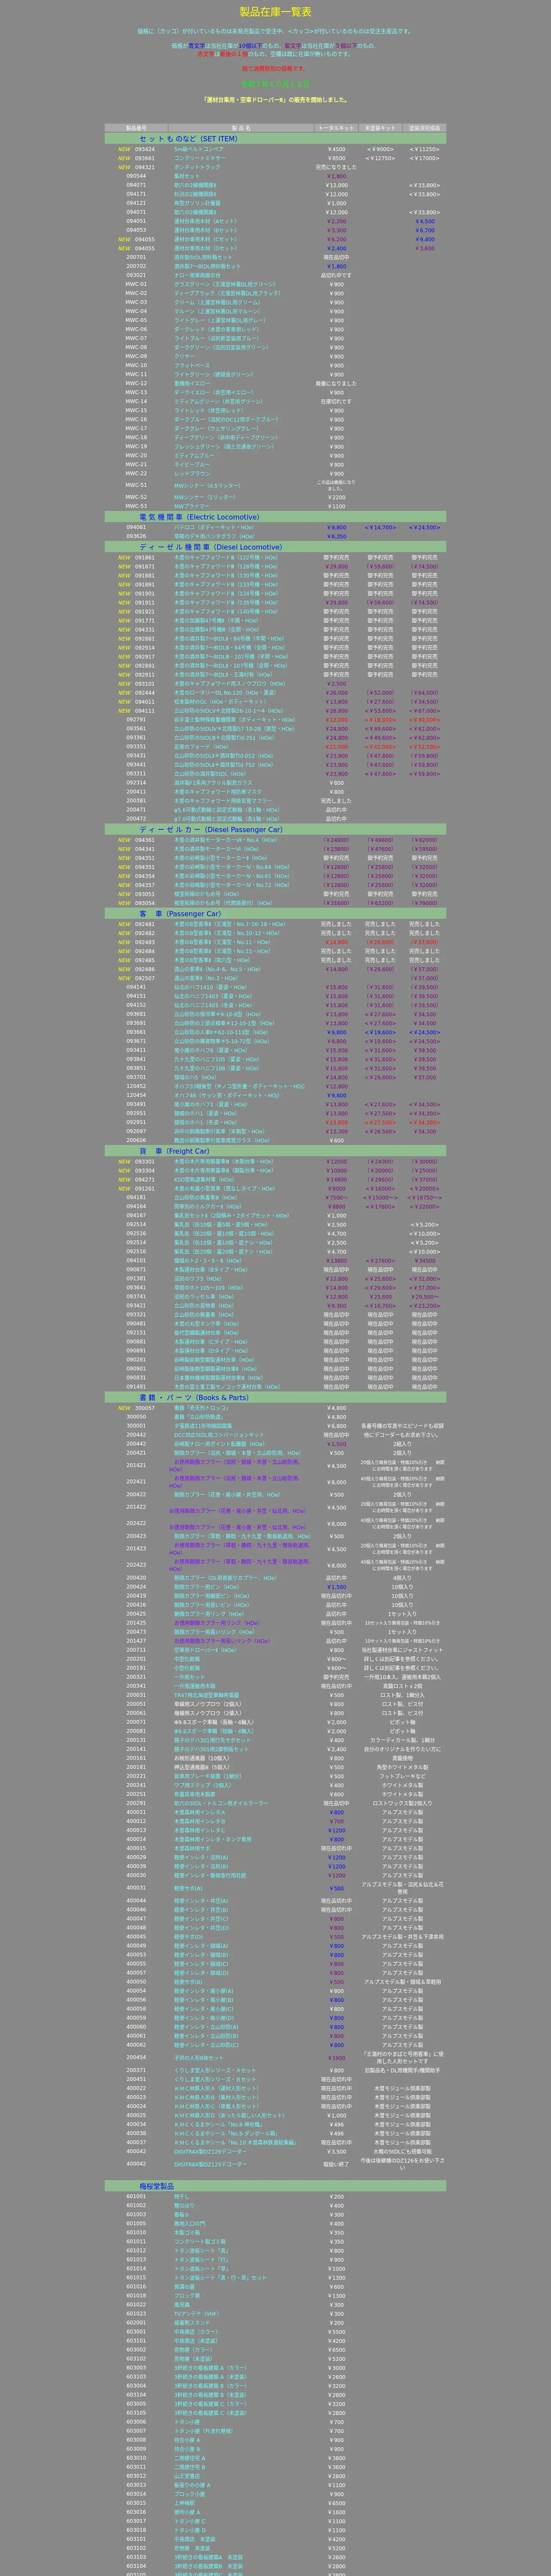Image resolution: width=551 pixels, height=2576 pixels.
Task: Open the ボンネットトラック product link
Action: click(197, 167)
